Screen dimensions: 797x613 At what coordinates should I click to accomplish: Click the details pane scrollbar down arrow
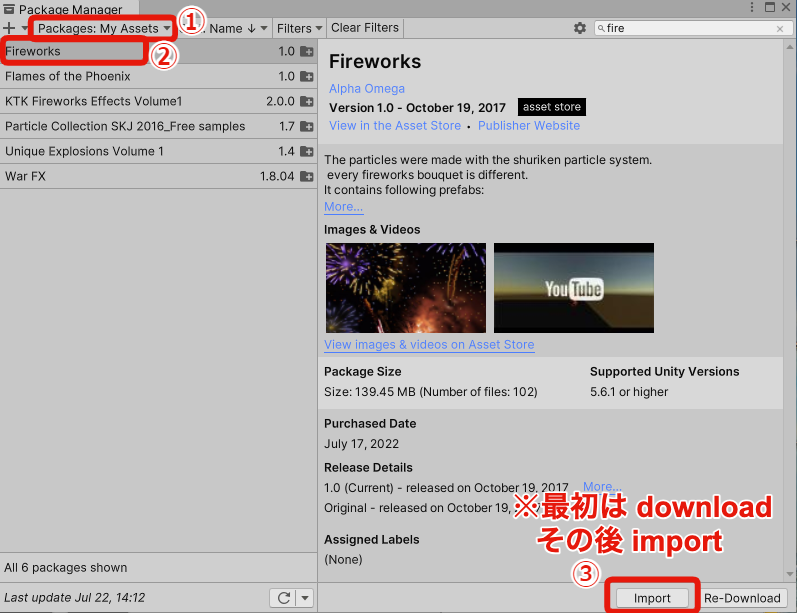click(790, 574)
